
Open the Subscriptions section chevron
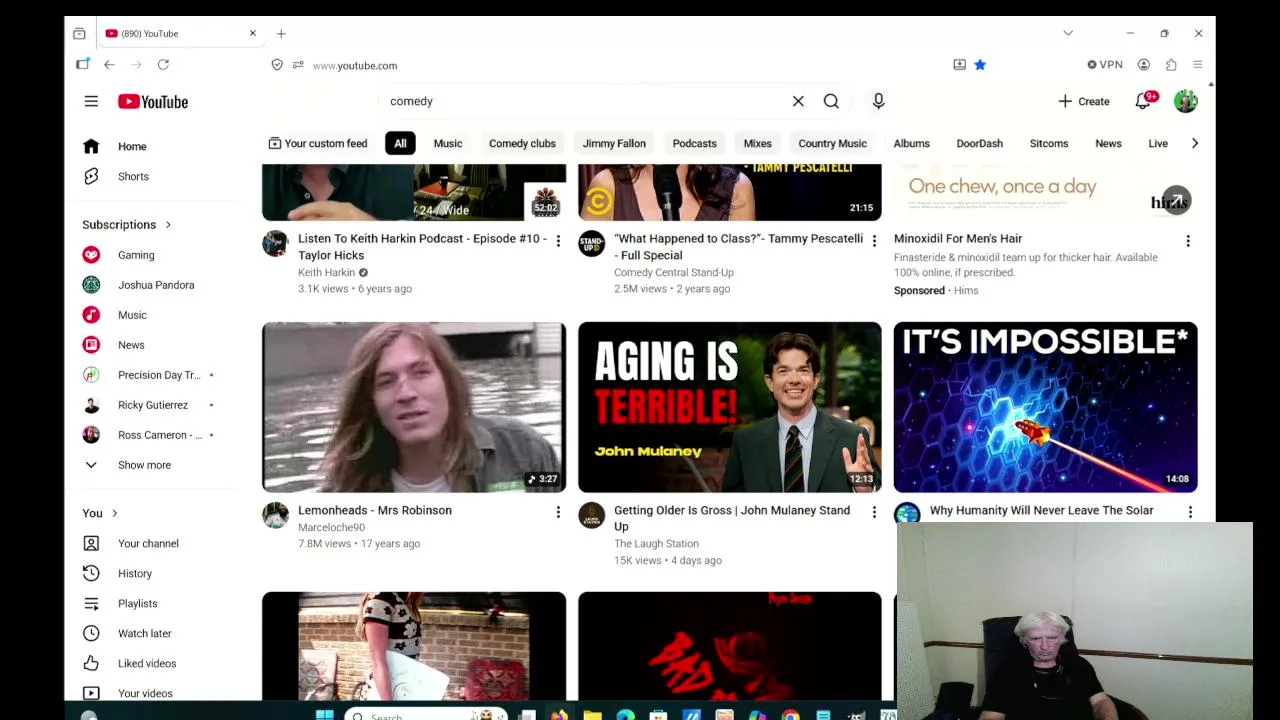[168, 225]
